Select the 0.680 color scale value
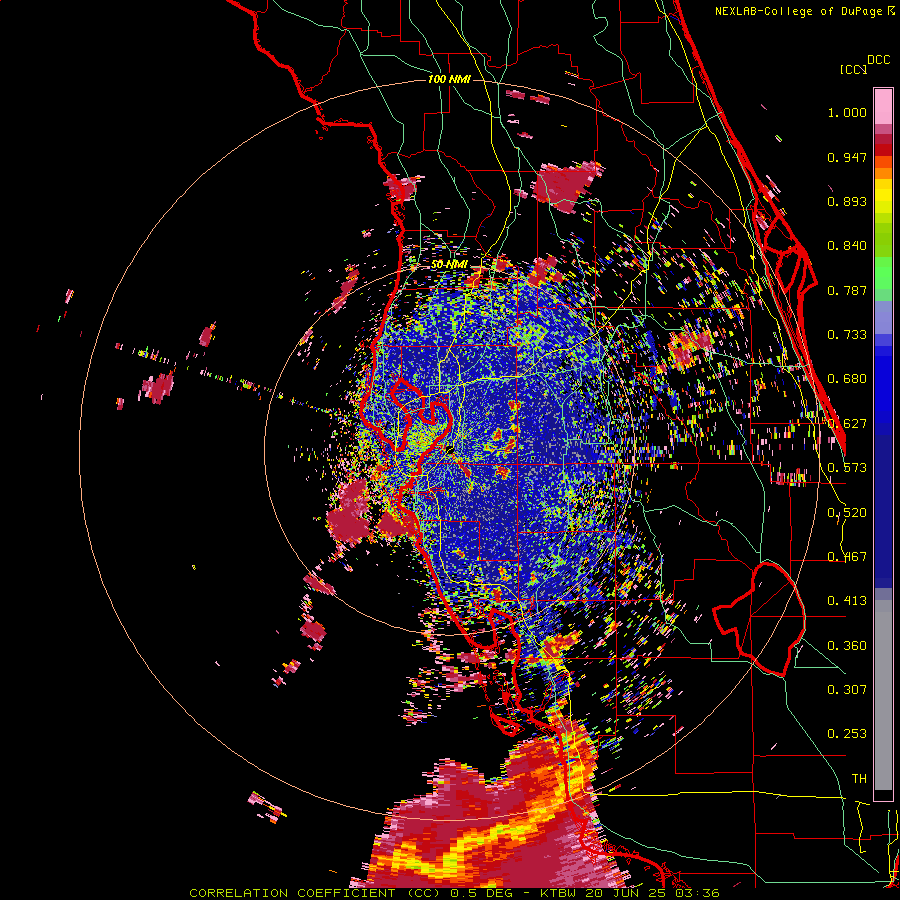This screenshot has width=900, height=900. pos(847,379)
